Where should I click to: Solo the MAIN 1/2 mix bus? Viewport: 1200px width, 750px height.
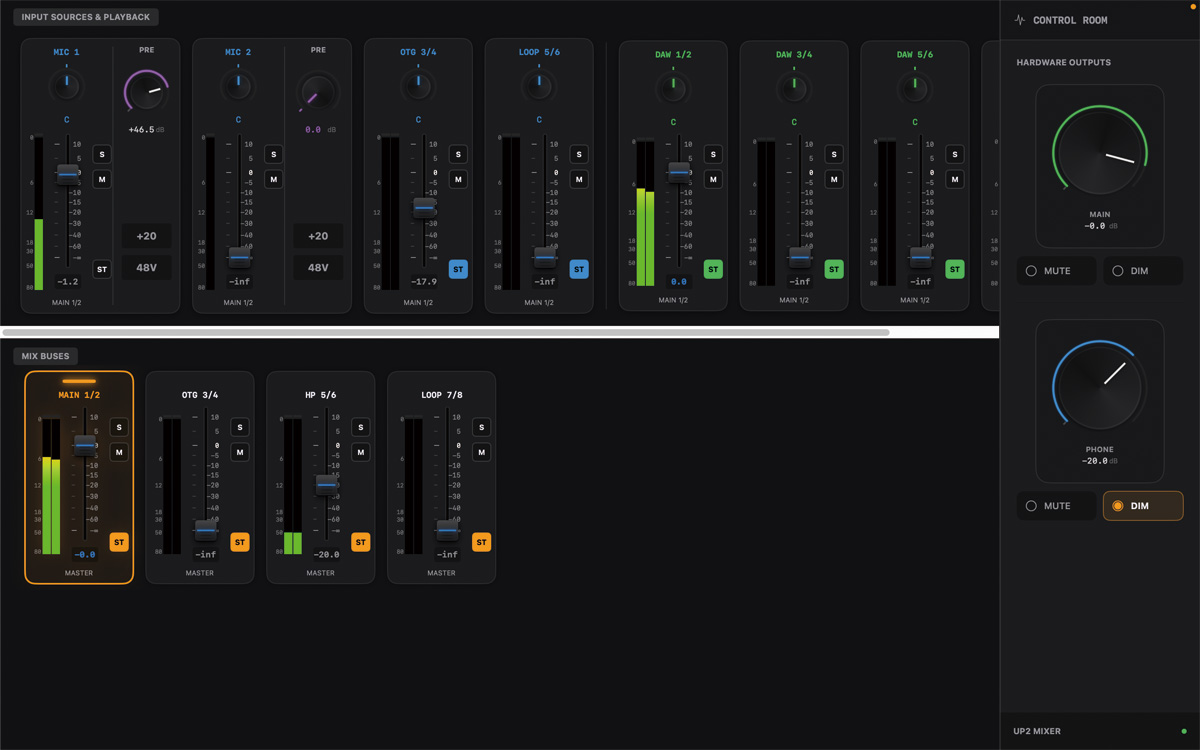coord(119,427)
